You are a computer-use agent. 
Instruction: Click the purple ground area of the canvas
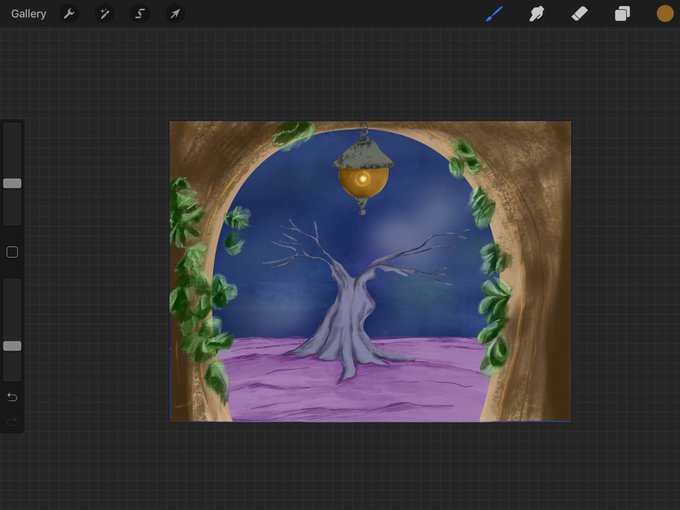pos(356,397)
